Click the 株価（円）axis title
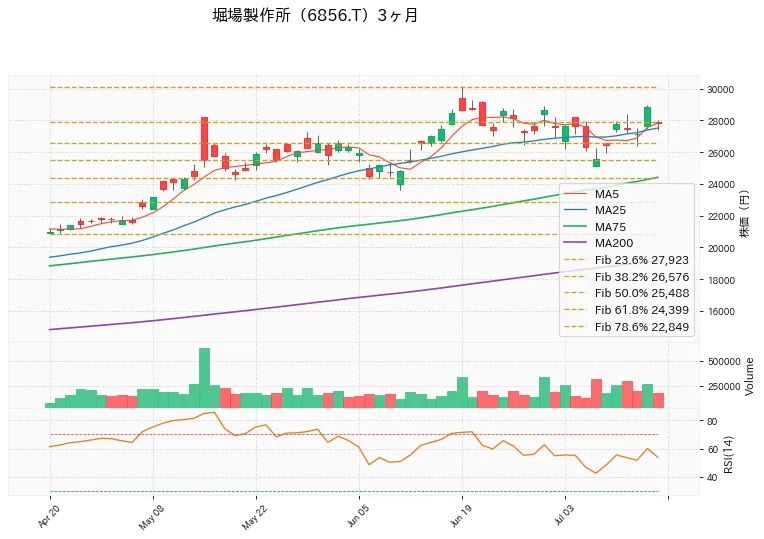Screen dimensions: 764x539 click(x=745, y=213)
